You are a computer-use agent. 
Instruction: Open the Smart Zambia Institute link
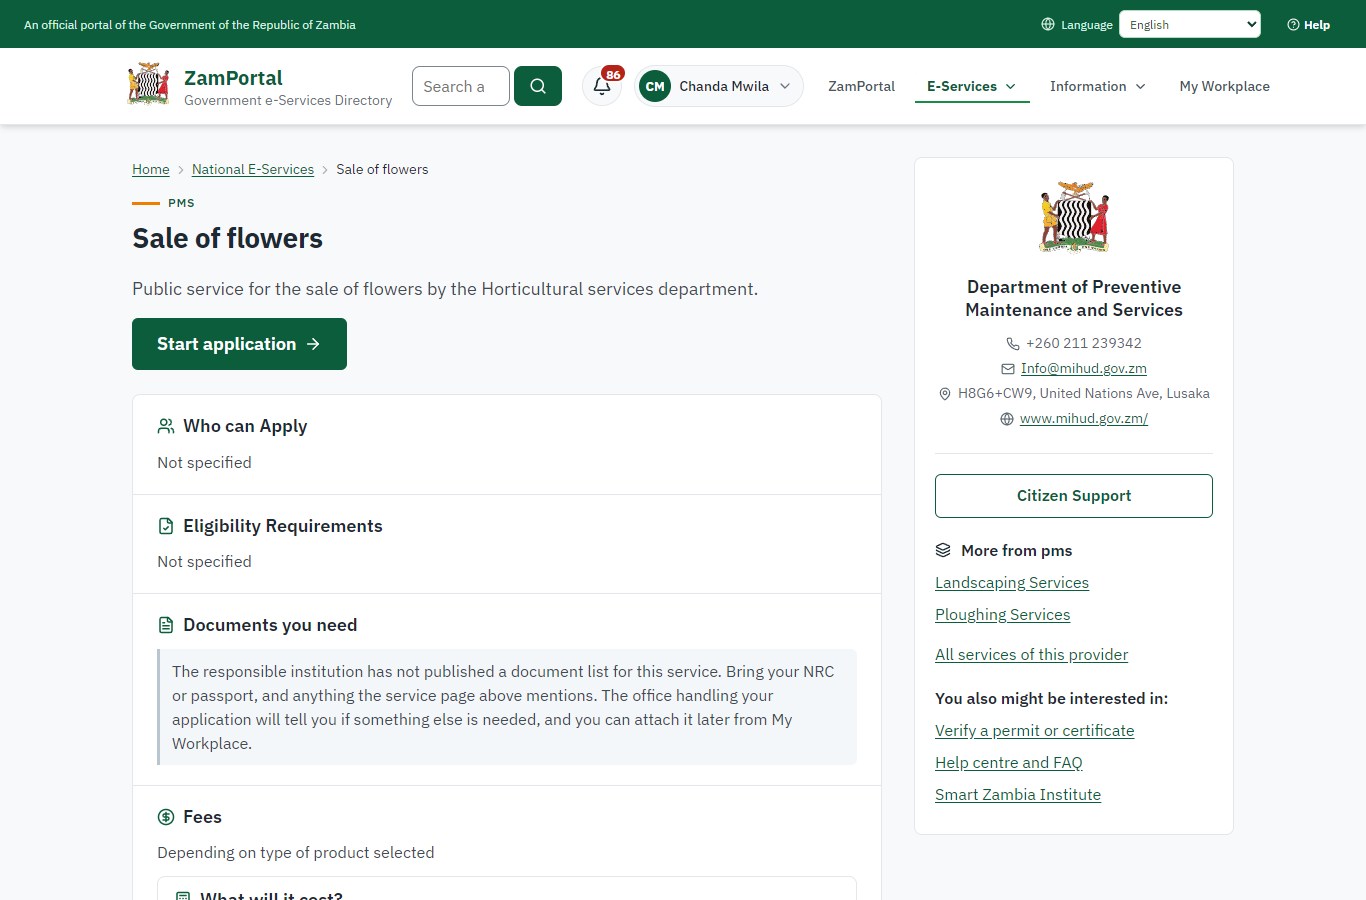pos(1018,794)
